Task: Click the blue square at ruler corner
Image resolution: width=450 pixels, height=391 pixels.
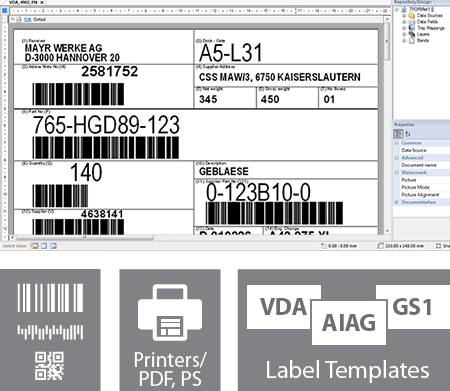Action: [x=5, y=11]
